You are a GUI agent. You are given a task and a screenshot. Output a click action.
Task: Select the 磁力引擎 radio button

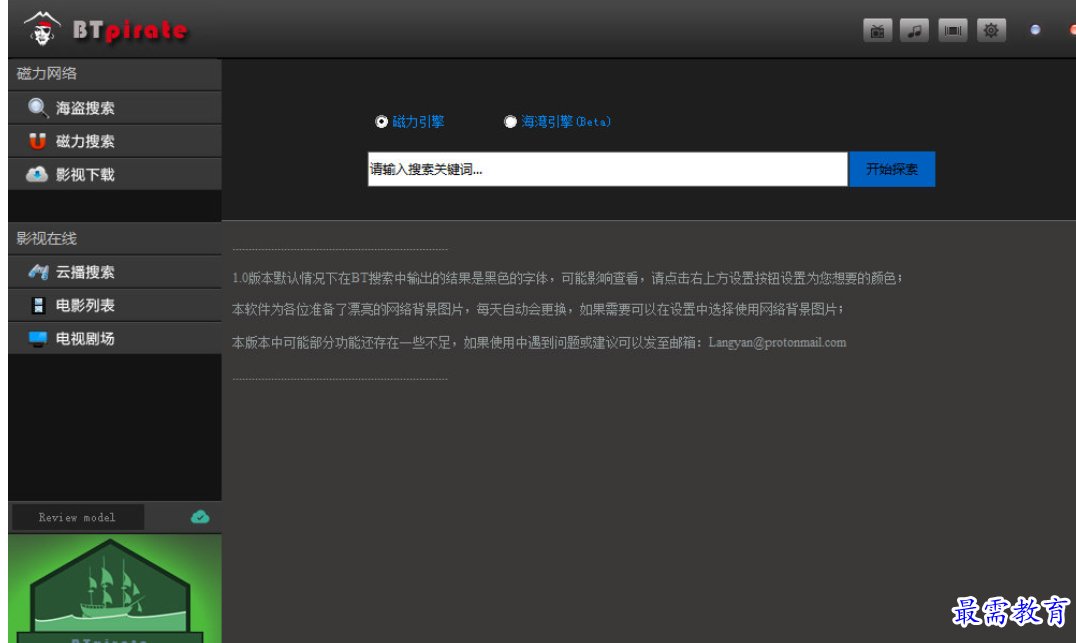click(x=382, y=121)
